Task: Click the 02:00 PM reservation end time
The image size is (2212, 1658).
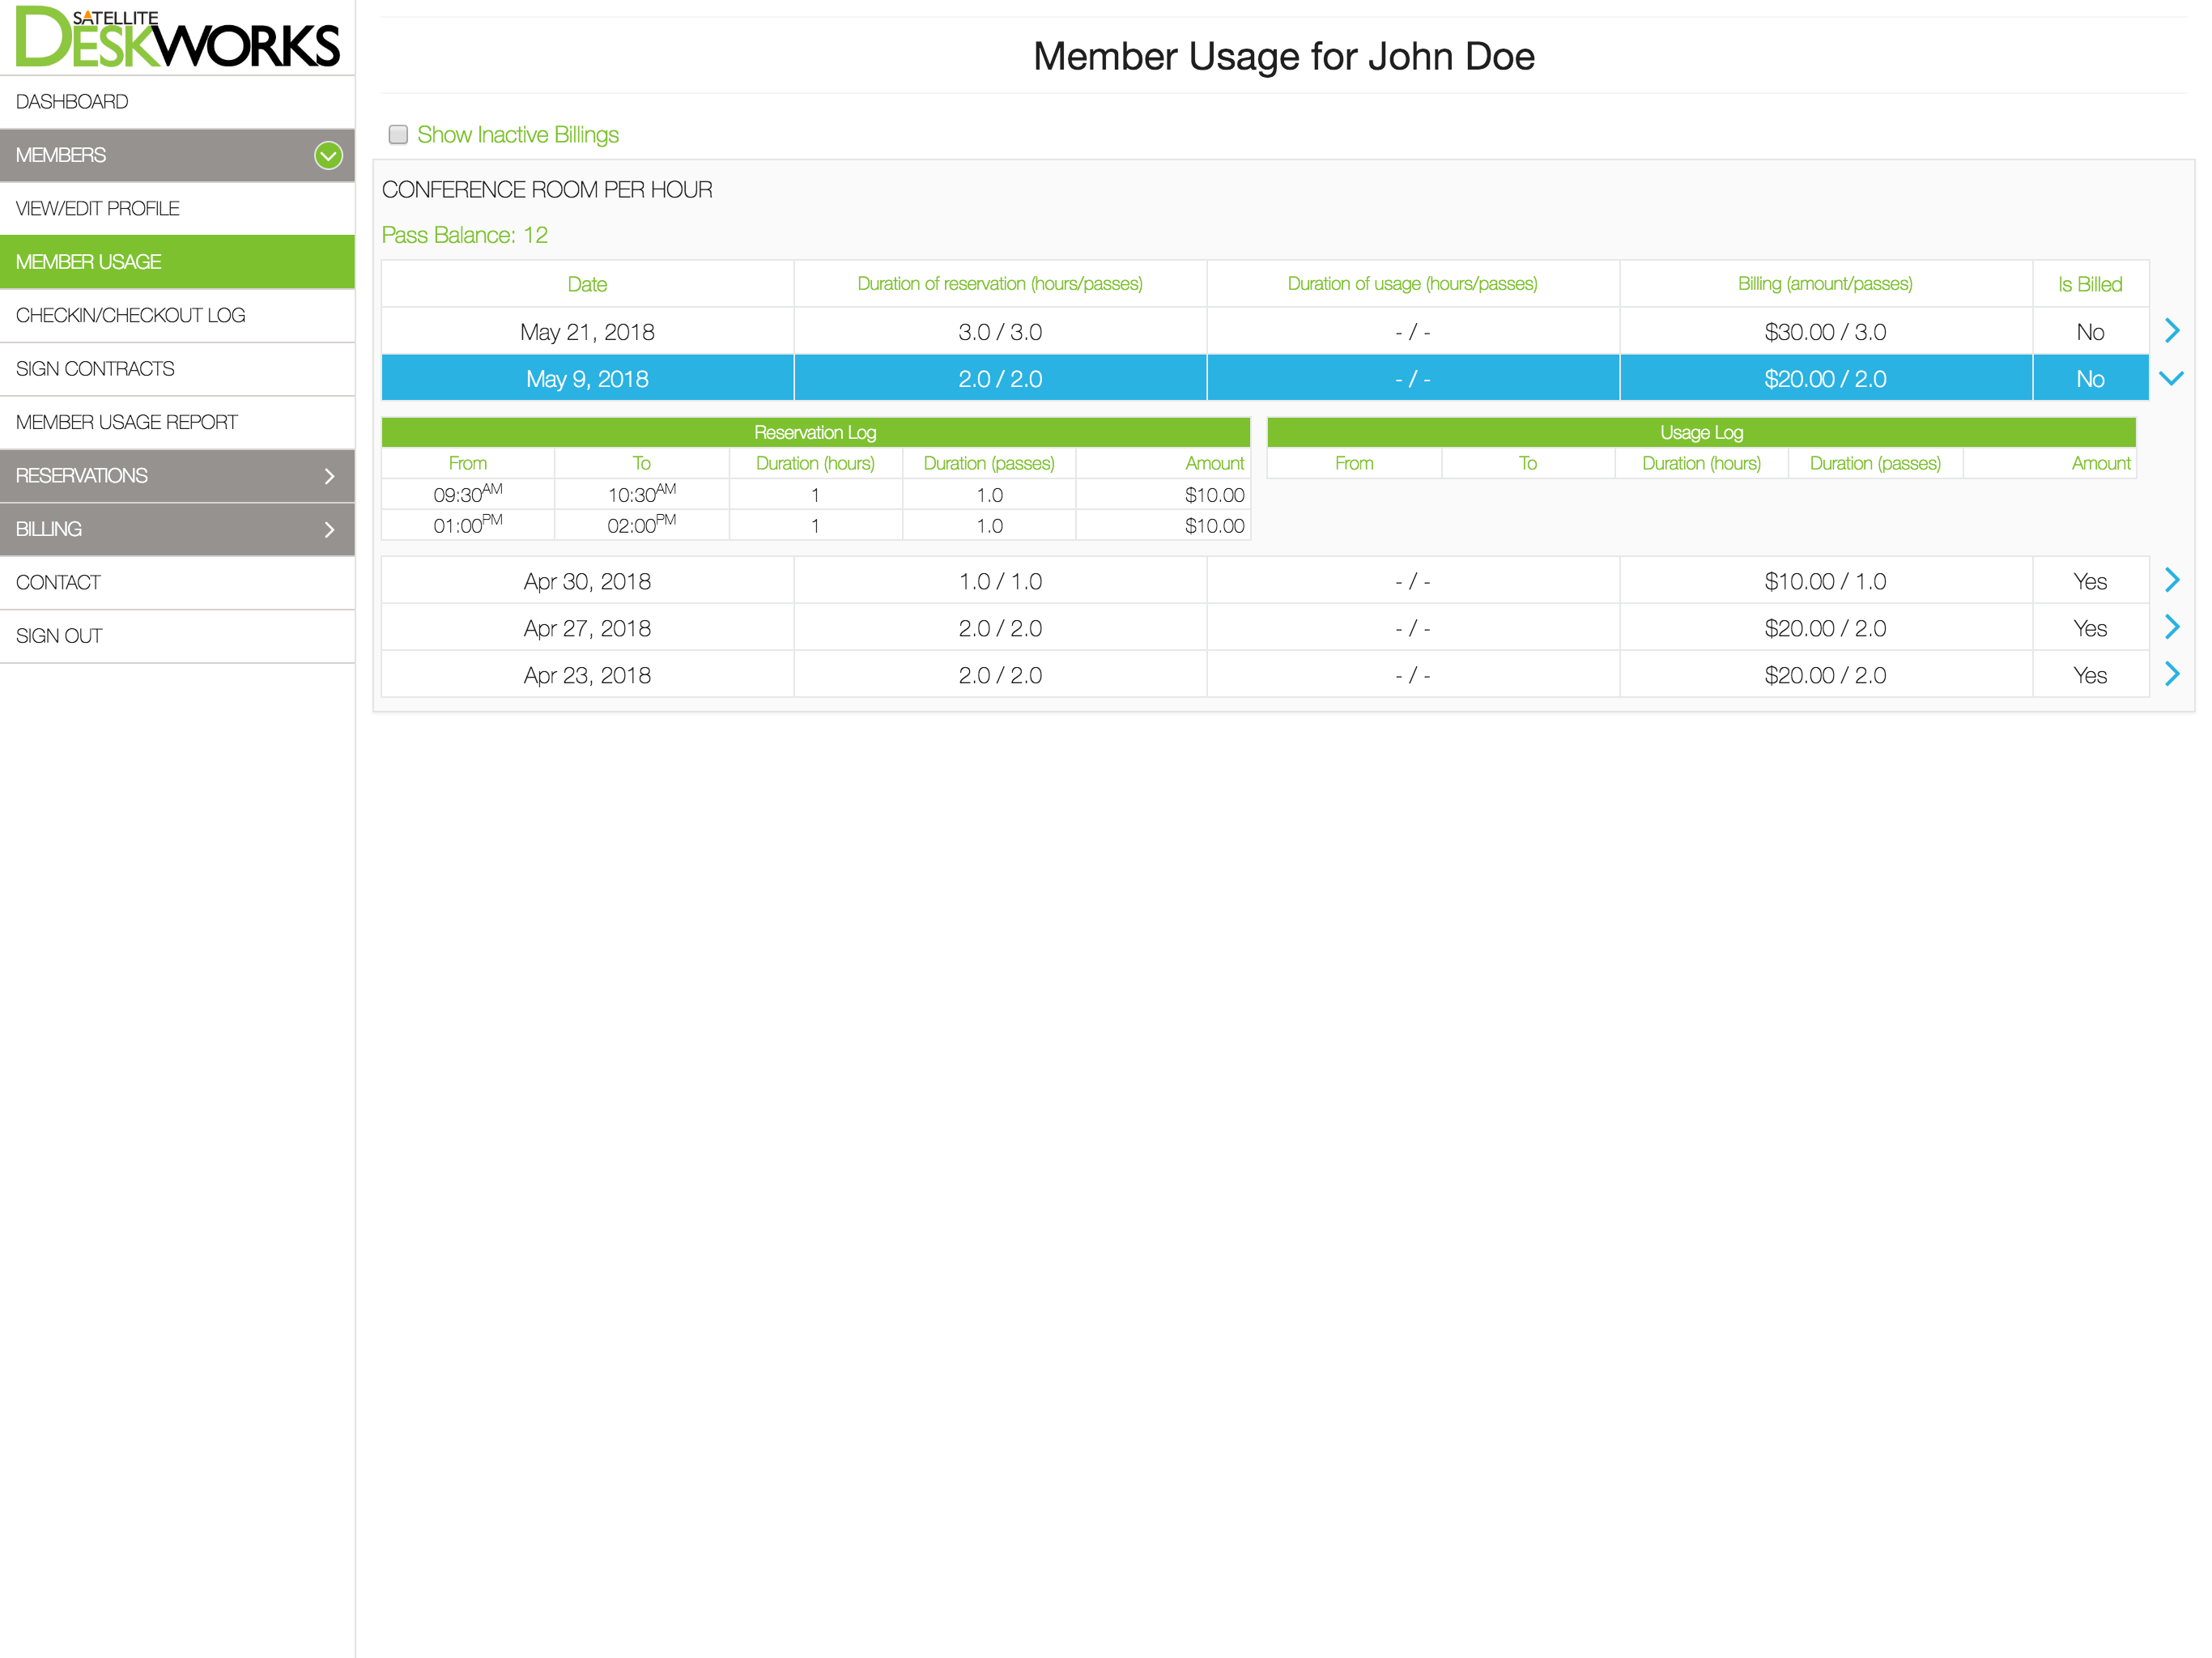Action: (x=641, y=525)
